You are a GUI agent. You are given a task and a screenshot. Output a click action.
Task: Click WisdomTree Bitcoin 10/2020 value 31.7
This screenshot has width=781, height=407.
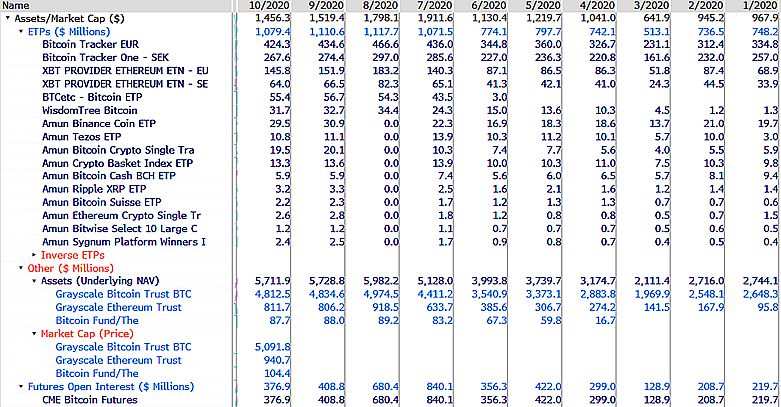279,110
